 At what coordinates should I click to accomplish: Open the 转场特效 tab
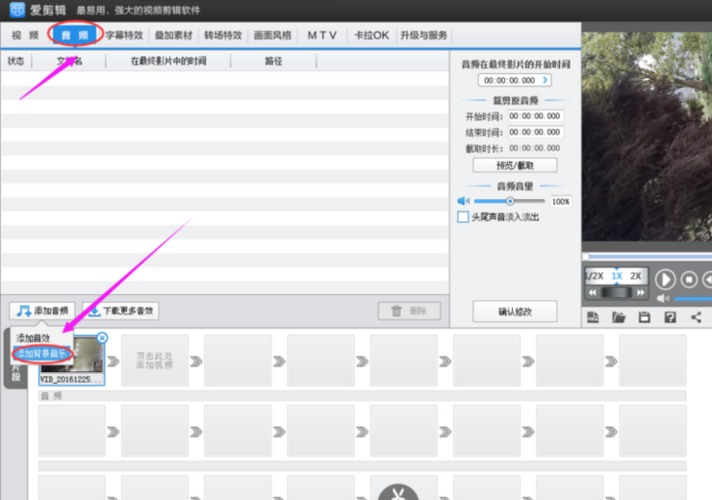pyautogui.click(x=222, y=35)
